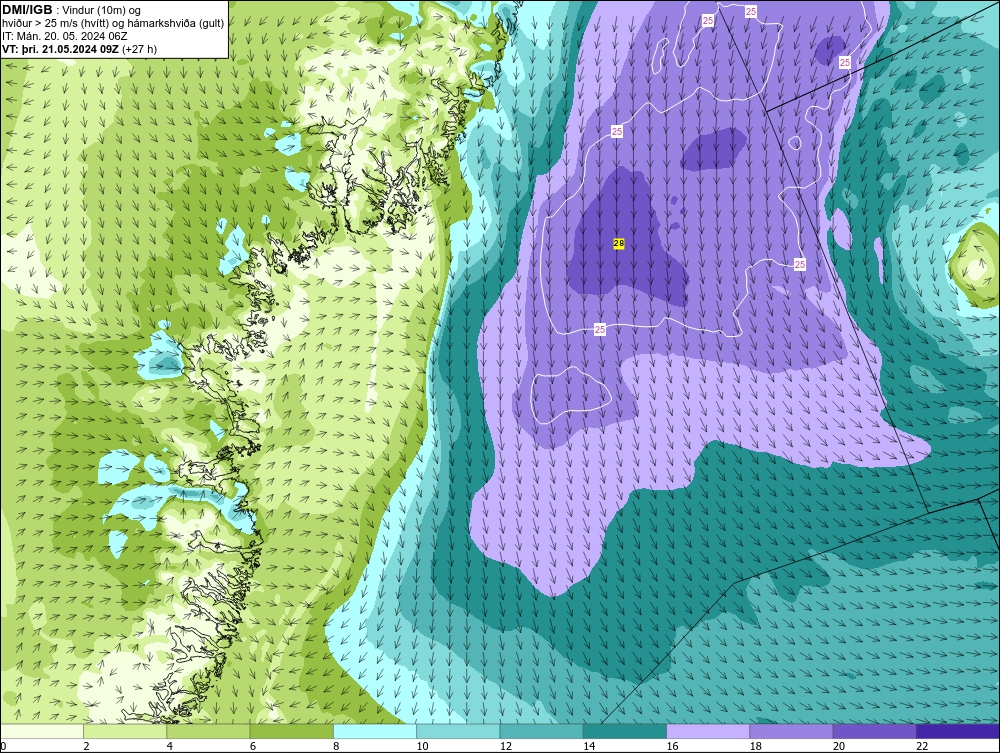Select the violet 20–22 m/s scale swatch
This screenshot has height=753, width=1000.
(x=875, y=731)
